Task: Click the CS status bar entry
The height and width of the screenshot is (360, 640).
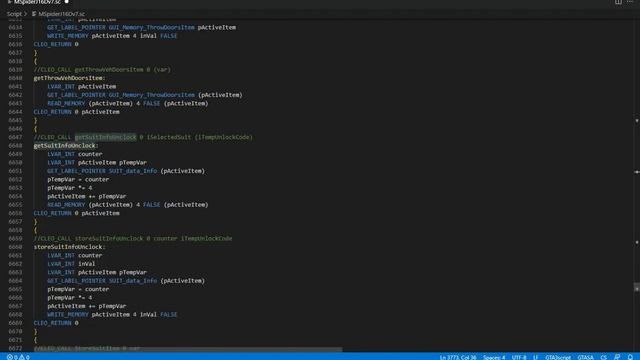Action: (603, 357)
